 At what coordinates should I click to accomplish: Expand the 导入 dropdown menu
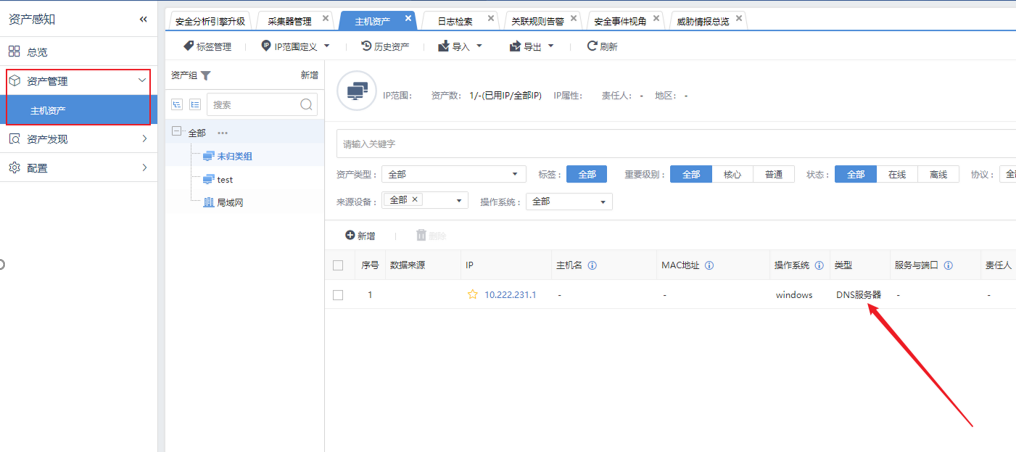(460, 46)
